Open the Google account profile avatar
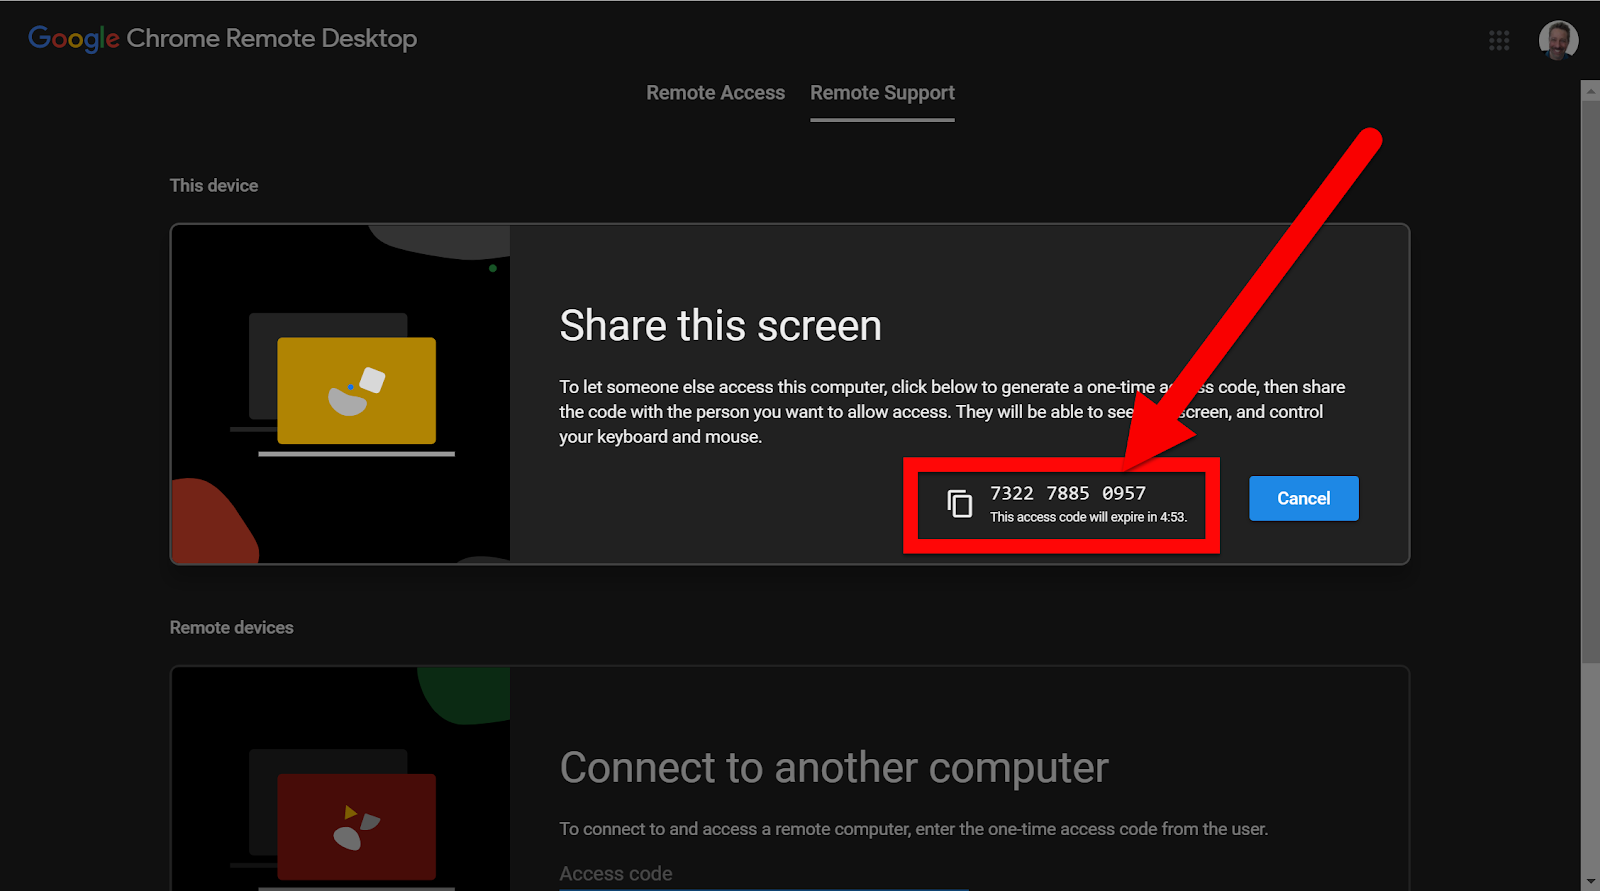 (1558, 40)
